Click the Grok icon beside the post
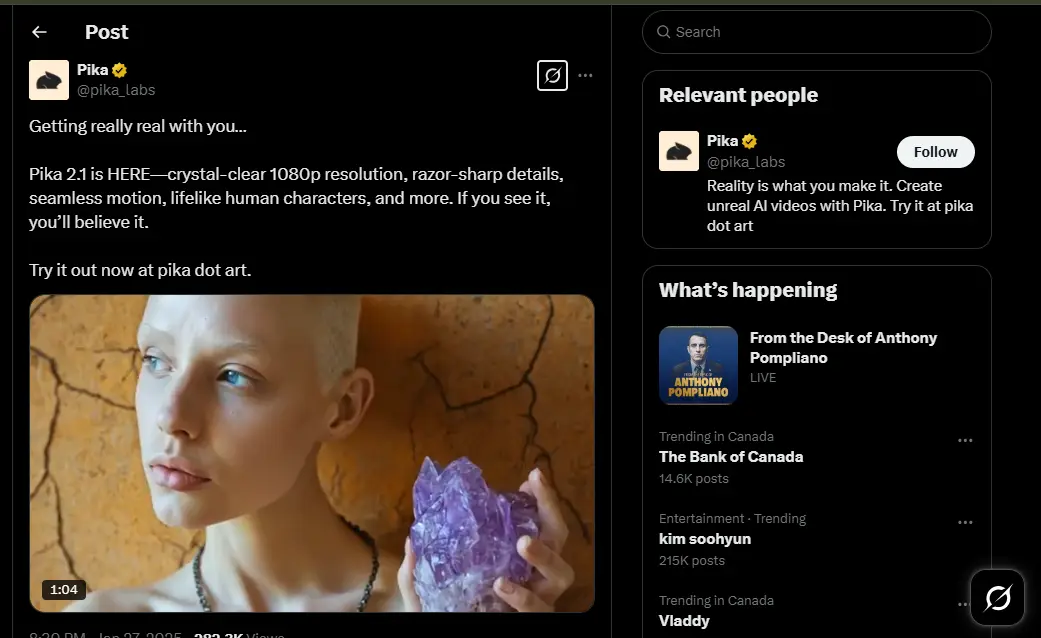The height and width of the screenshot is (638, 1041). (552, 75)
